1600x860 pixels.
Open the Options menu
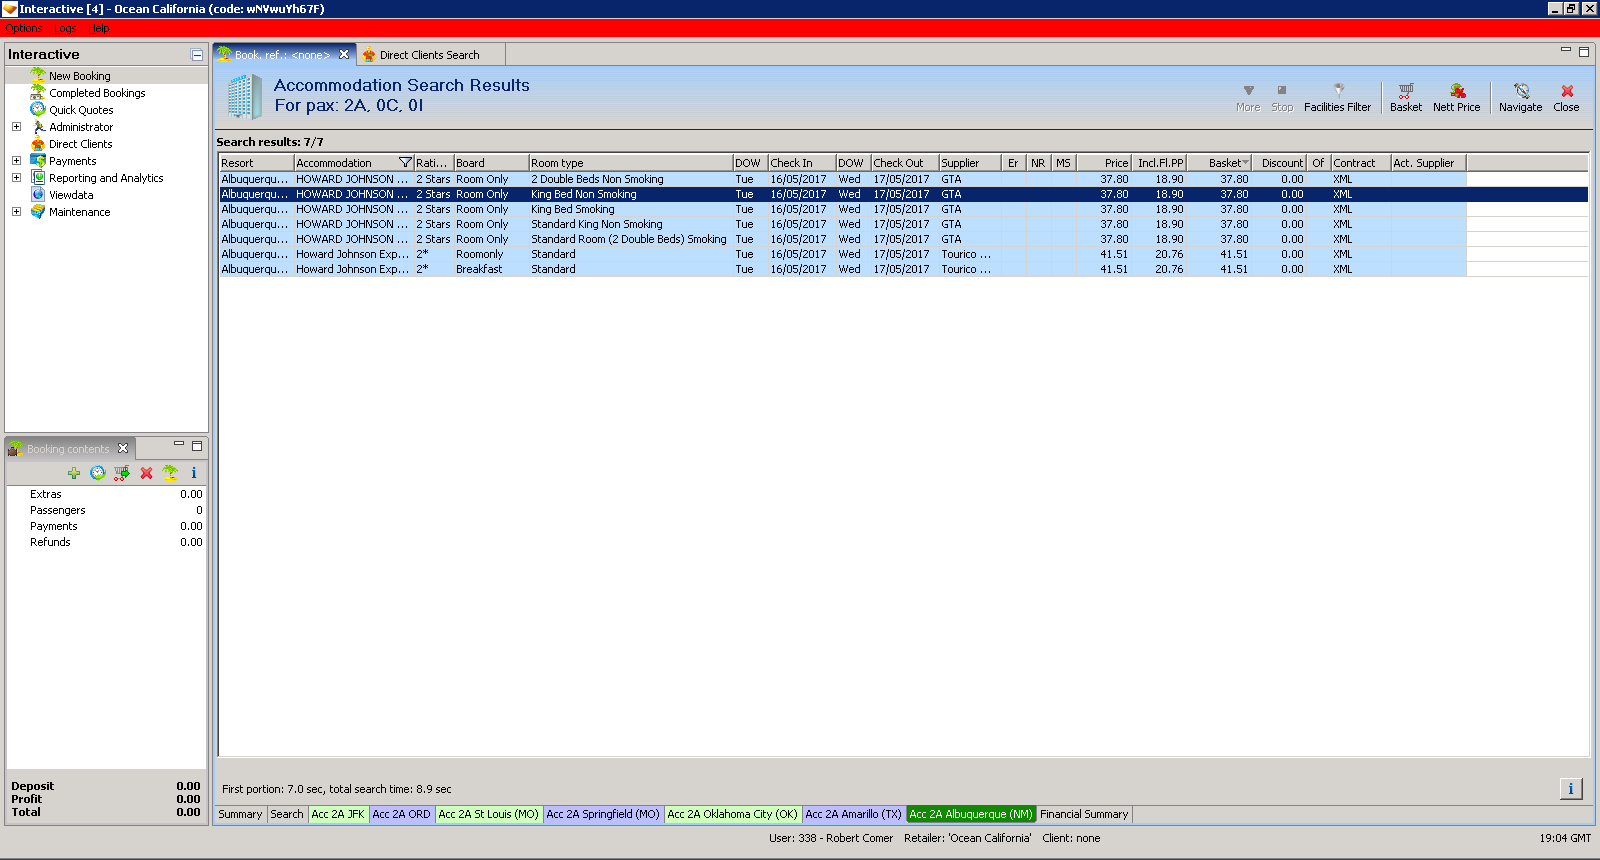[x=23, y=28]
